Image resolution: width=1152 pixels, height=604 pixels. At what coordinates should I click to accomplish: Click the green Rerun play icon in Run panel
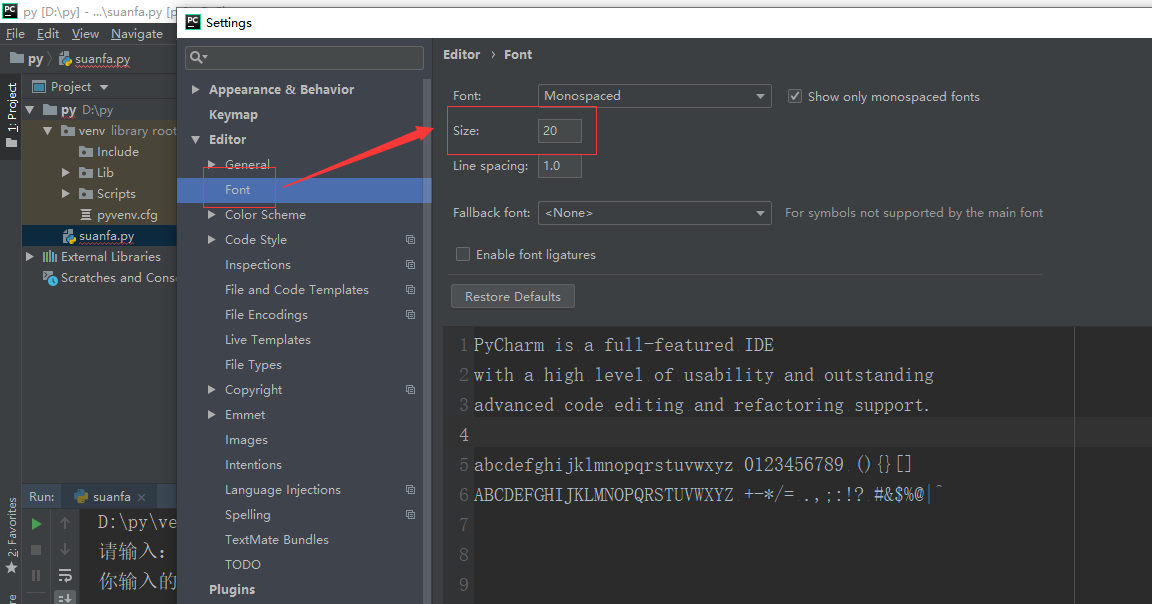[36, 524]
